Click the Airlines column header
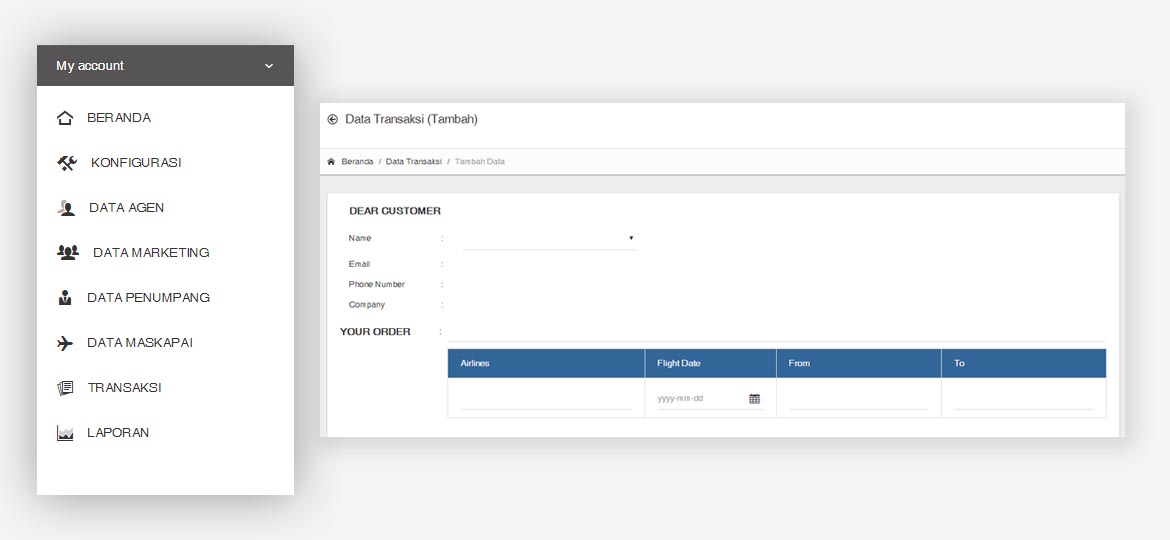Image resolution: width=1170 pixels, height=540 pixels. pos(546,363)
